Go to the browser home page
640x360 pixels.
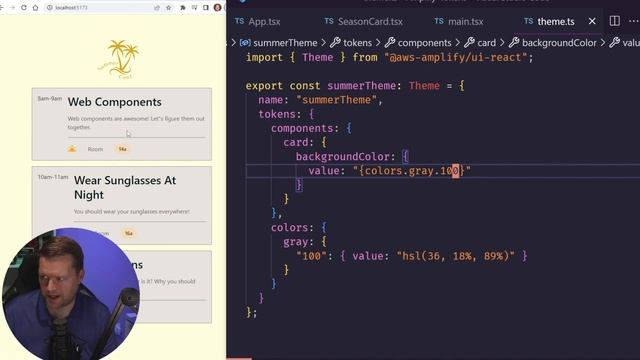click(35, 7)
